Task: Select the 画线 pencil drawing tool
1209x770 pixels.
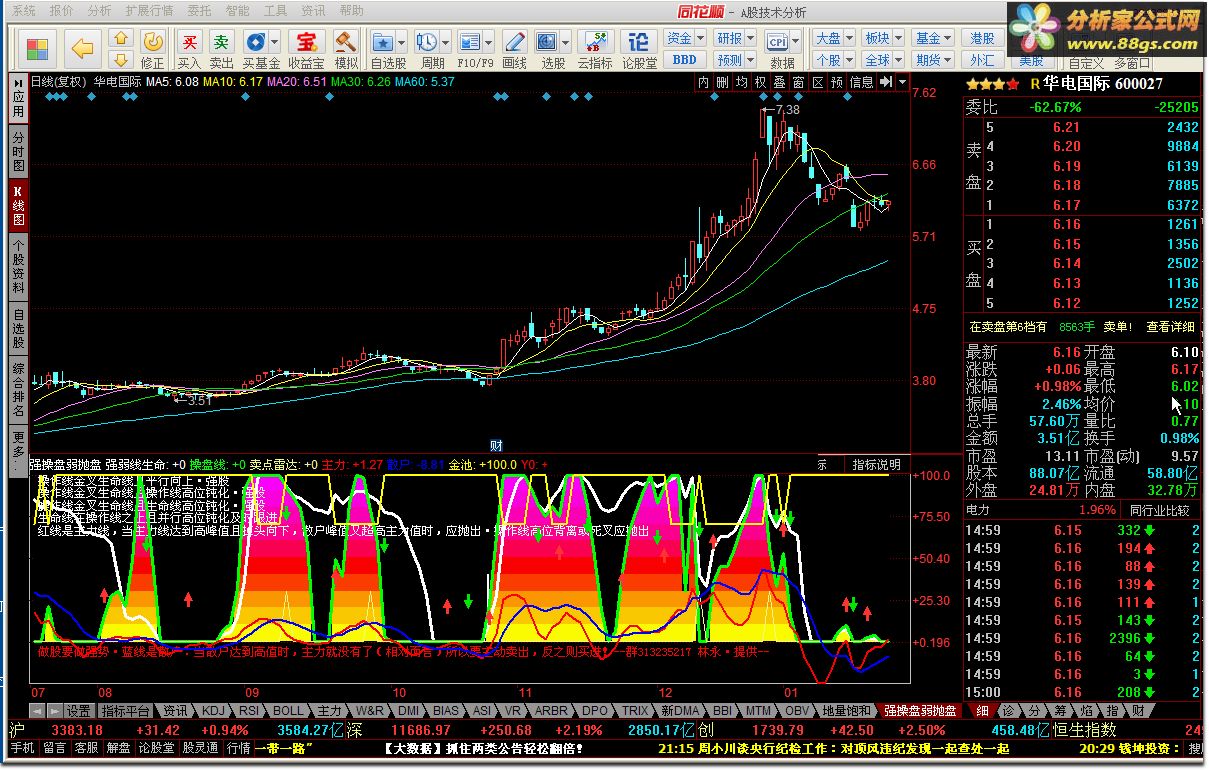Action: [514, 41]
